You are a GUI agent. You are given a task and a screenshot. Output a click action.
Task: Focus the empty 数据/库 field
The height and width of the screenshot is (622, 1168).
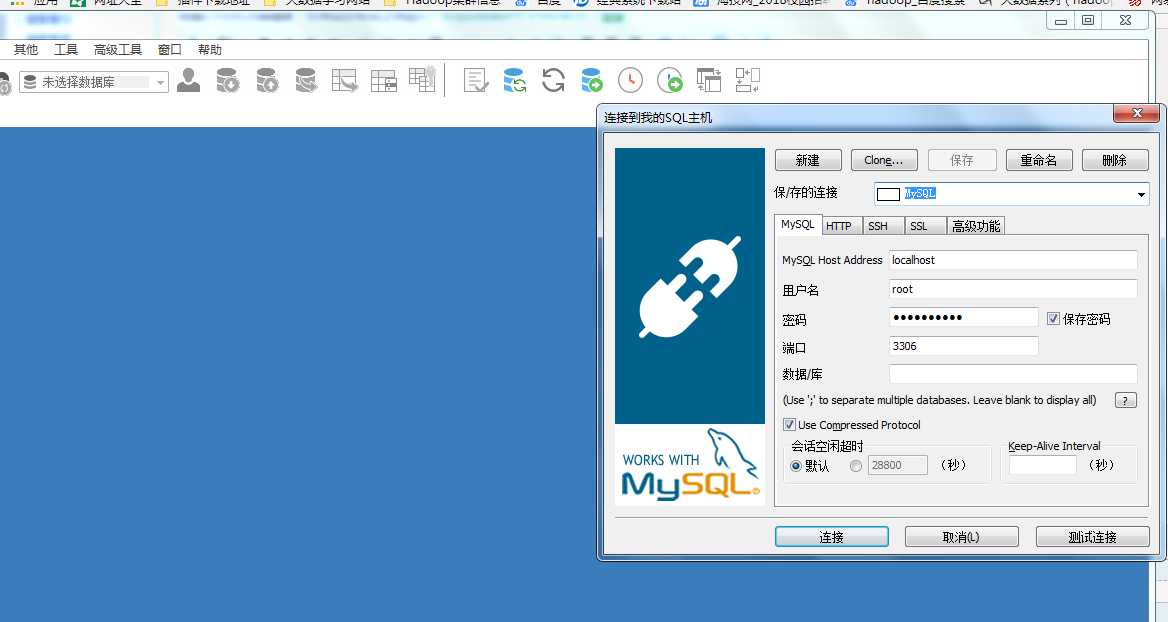click(x=1013, y=374)
